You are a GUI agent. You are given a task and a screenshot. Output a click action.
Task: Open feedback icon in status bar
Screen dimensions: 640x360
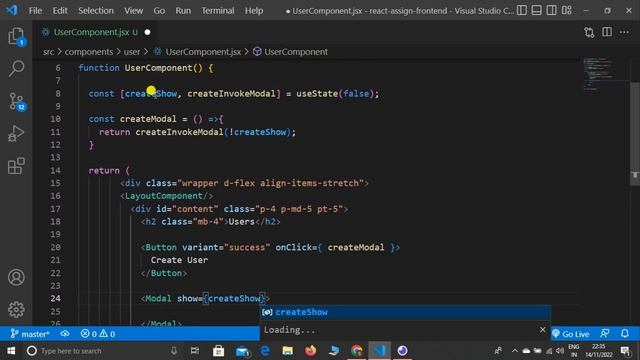[x=605, y=333]
